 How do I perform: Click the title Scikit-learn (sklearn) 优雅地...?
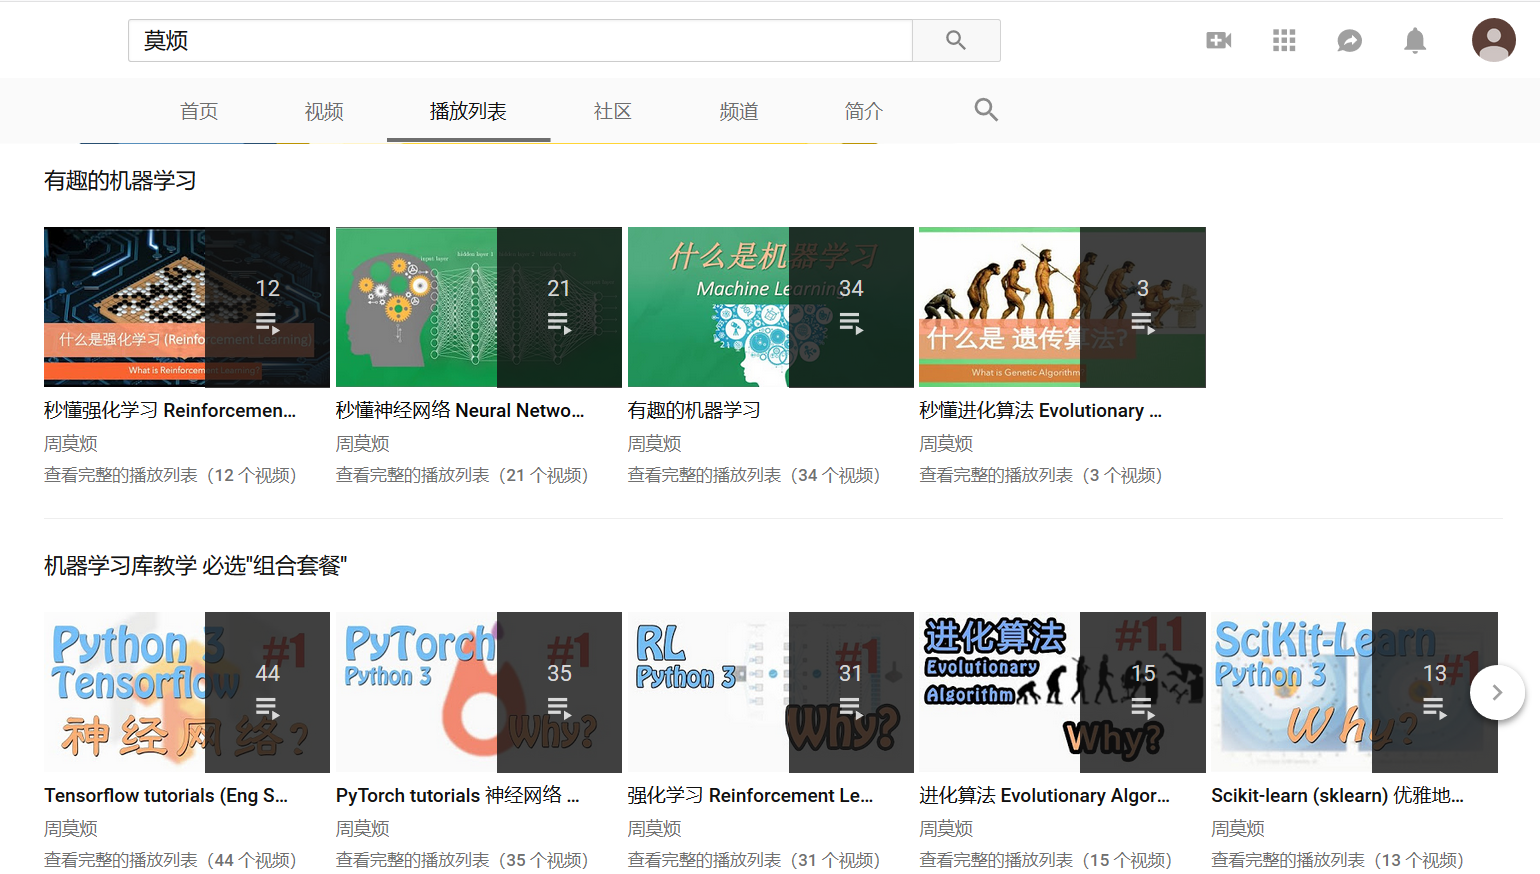click(1338, 795)
